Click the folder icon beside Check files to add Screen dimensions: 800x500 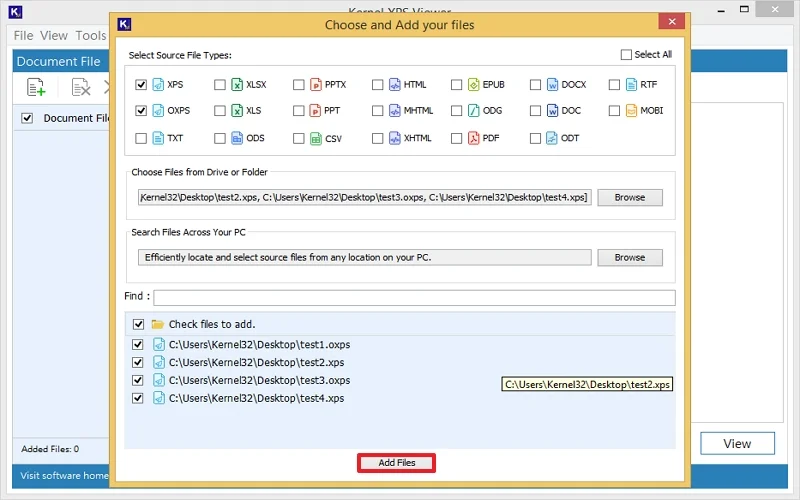point(158,324)
